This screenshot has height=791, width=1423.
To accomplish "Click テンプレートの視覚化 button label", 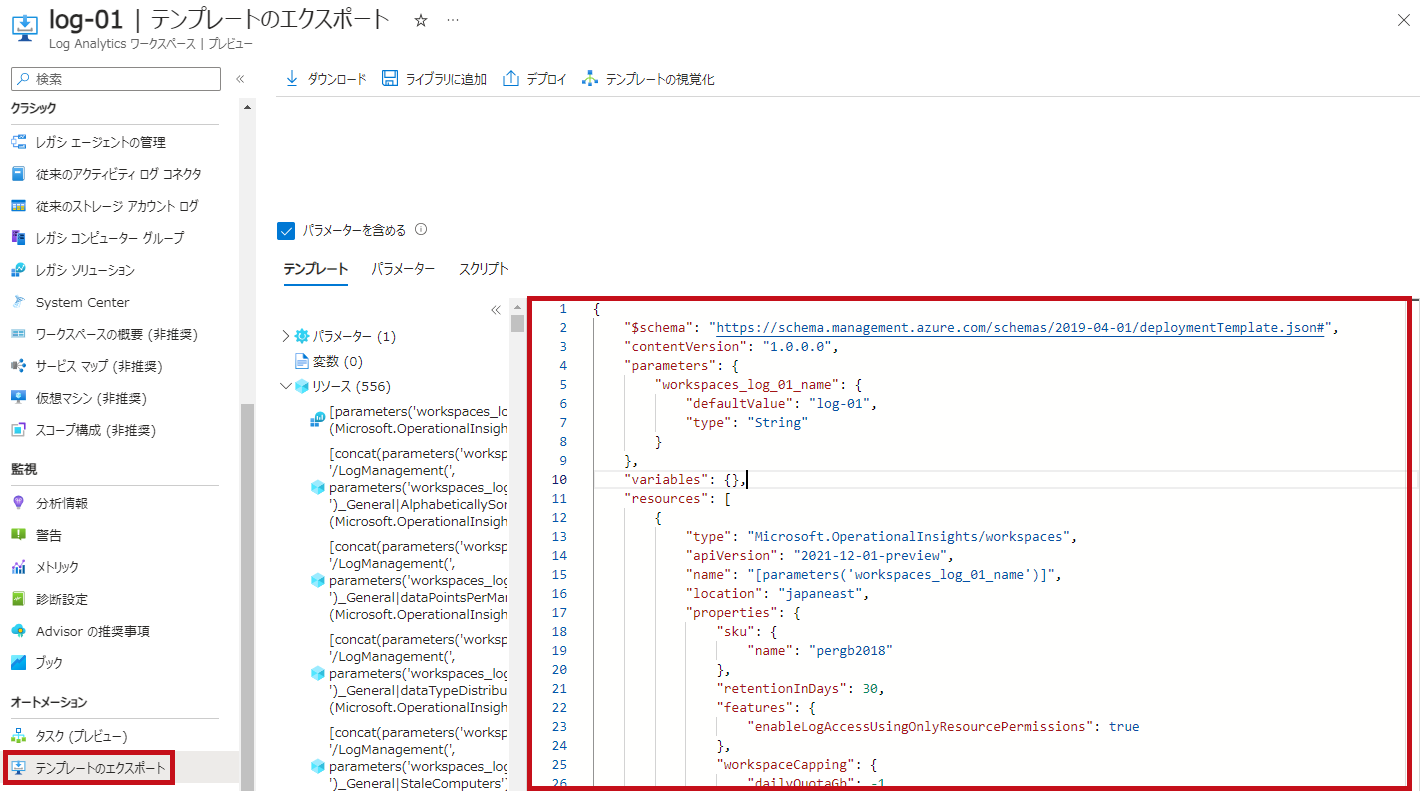I will (660, 79).
